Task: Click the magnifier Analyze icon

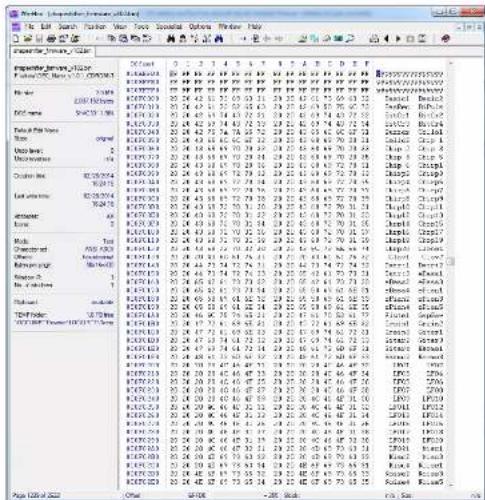Action: click(350, 39)
